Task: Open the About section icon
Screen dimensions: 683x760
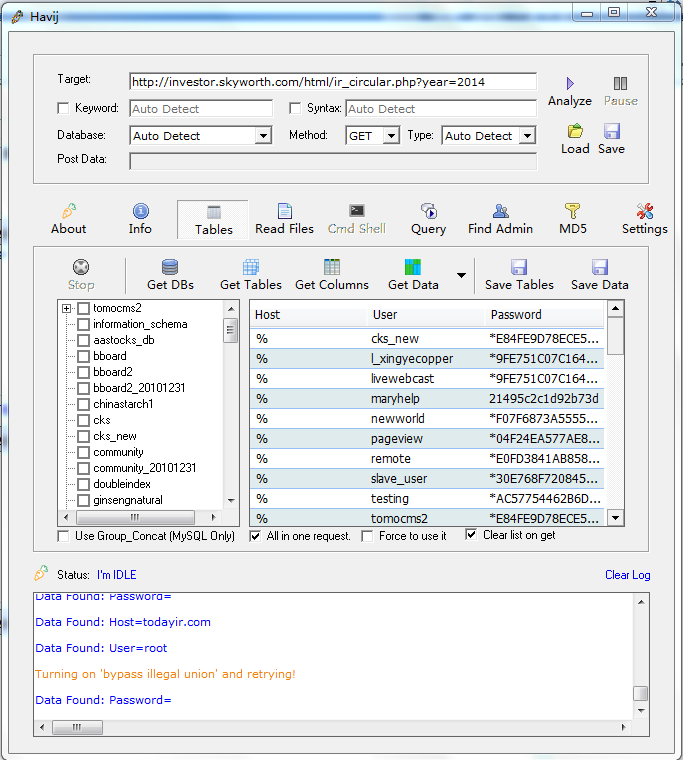Action: [x=69, y=211]
